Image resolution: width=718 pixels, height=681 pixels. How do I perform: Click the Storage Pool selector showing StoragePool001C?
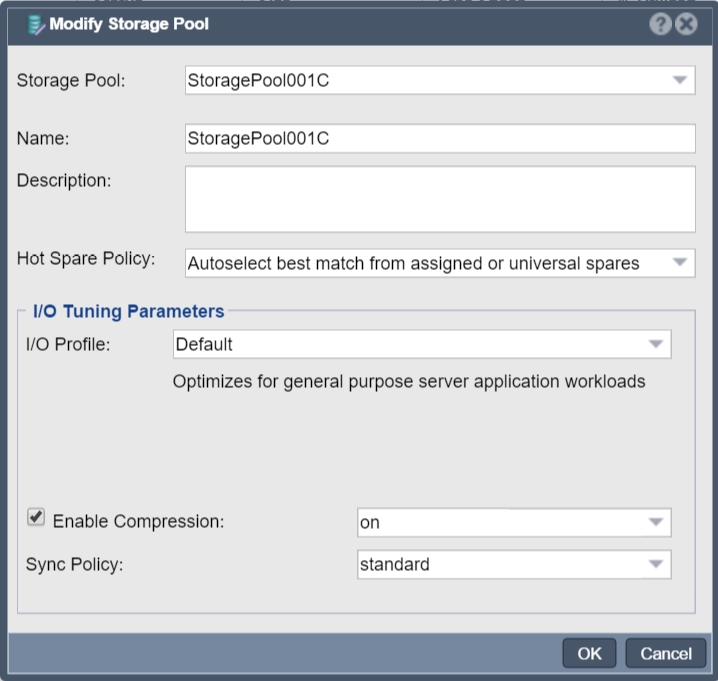pyautogui.click(x=440, y=80)
